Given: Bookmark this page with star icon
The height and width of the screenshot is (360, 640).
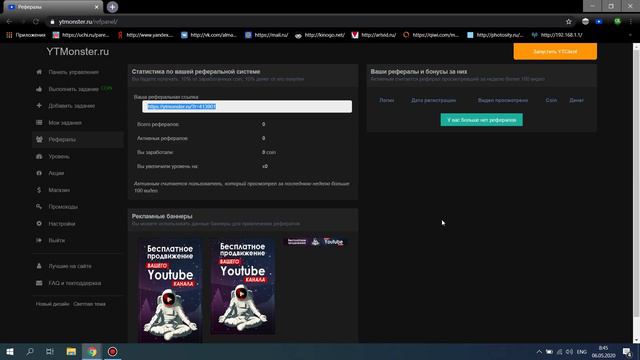Looking at the screenshot, I should point(569,22).
